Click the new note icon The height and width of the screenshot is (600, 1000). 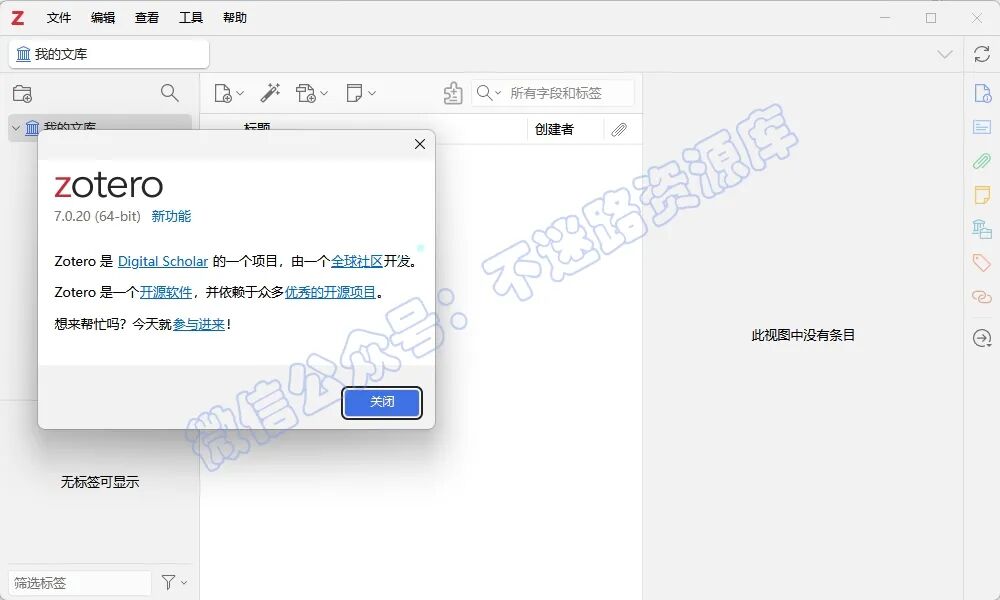pos(354,93)
